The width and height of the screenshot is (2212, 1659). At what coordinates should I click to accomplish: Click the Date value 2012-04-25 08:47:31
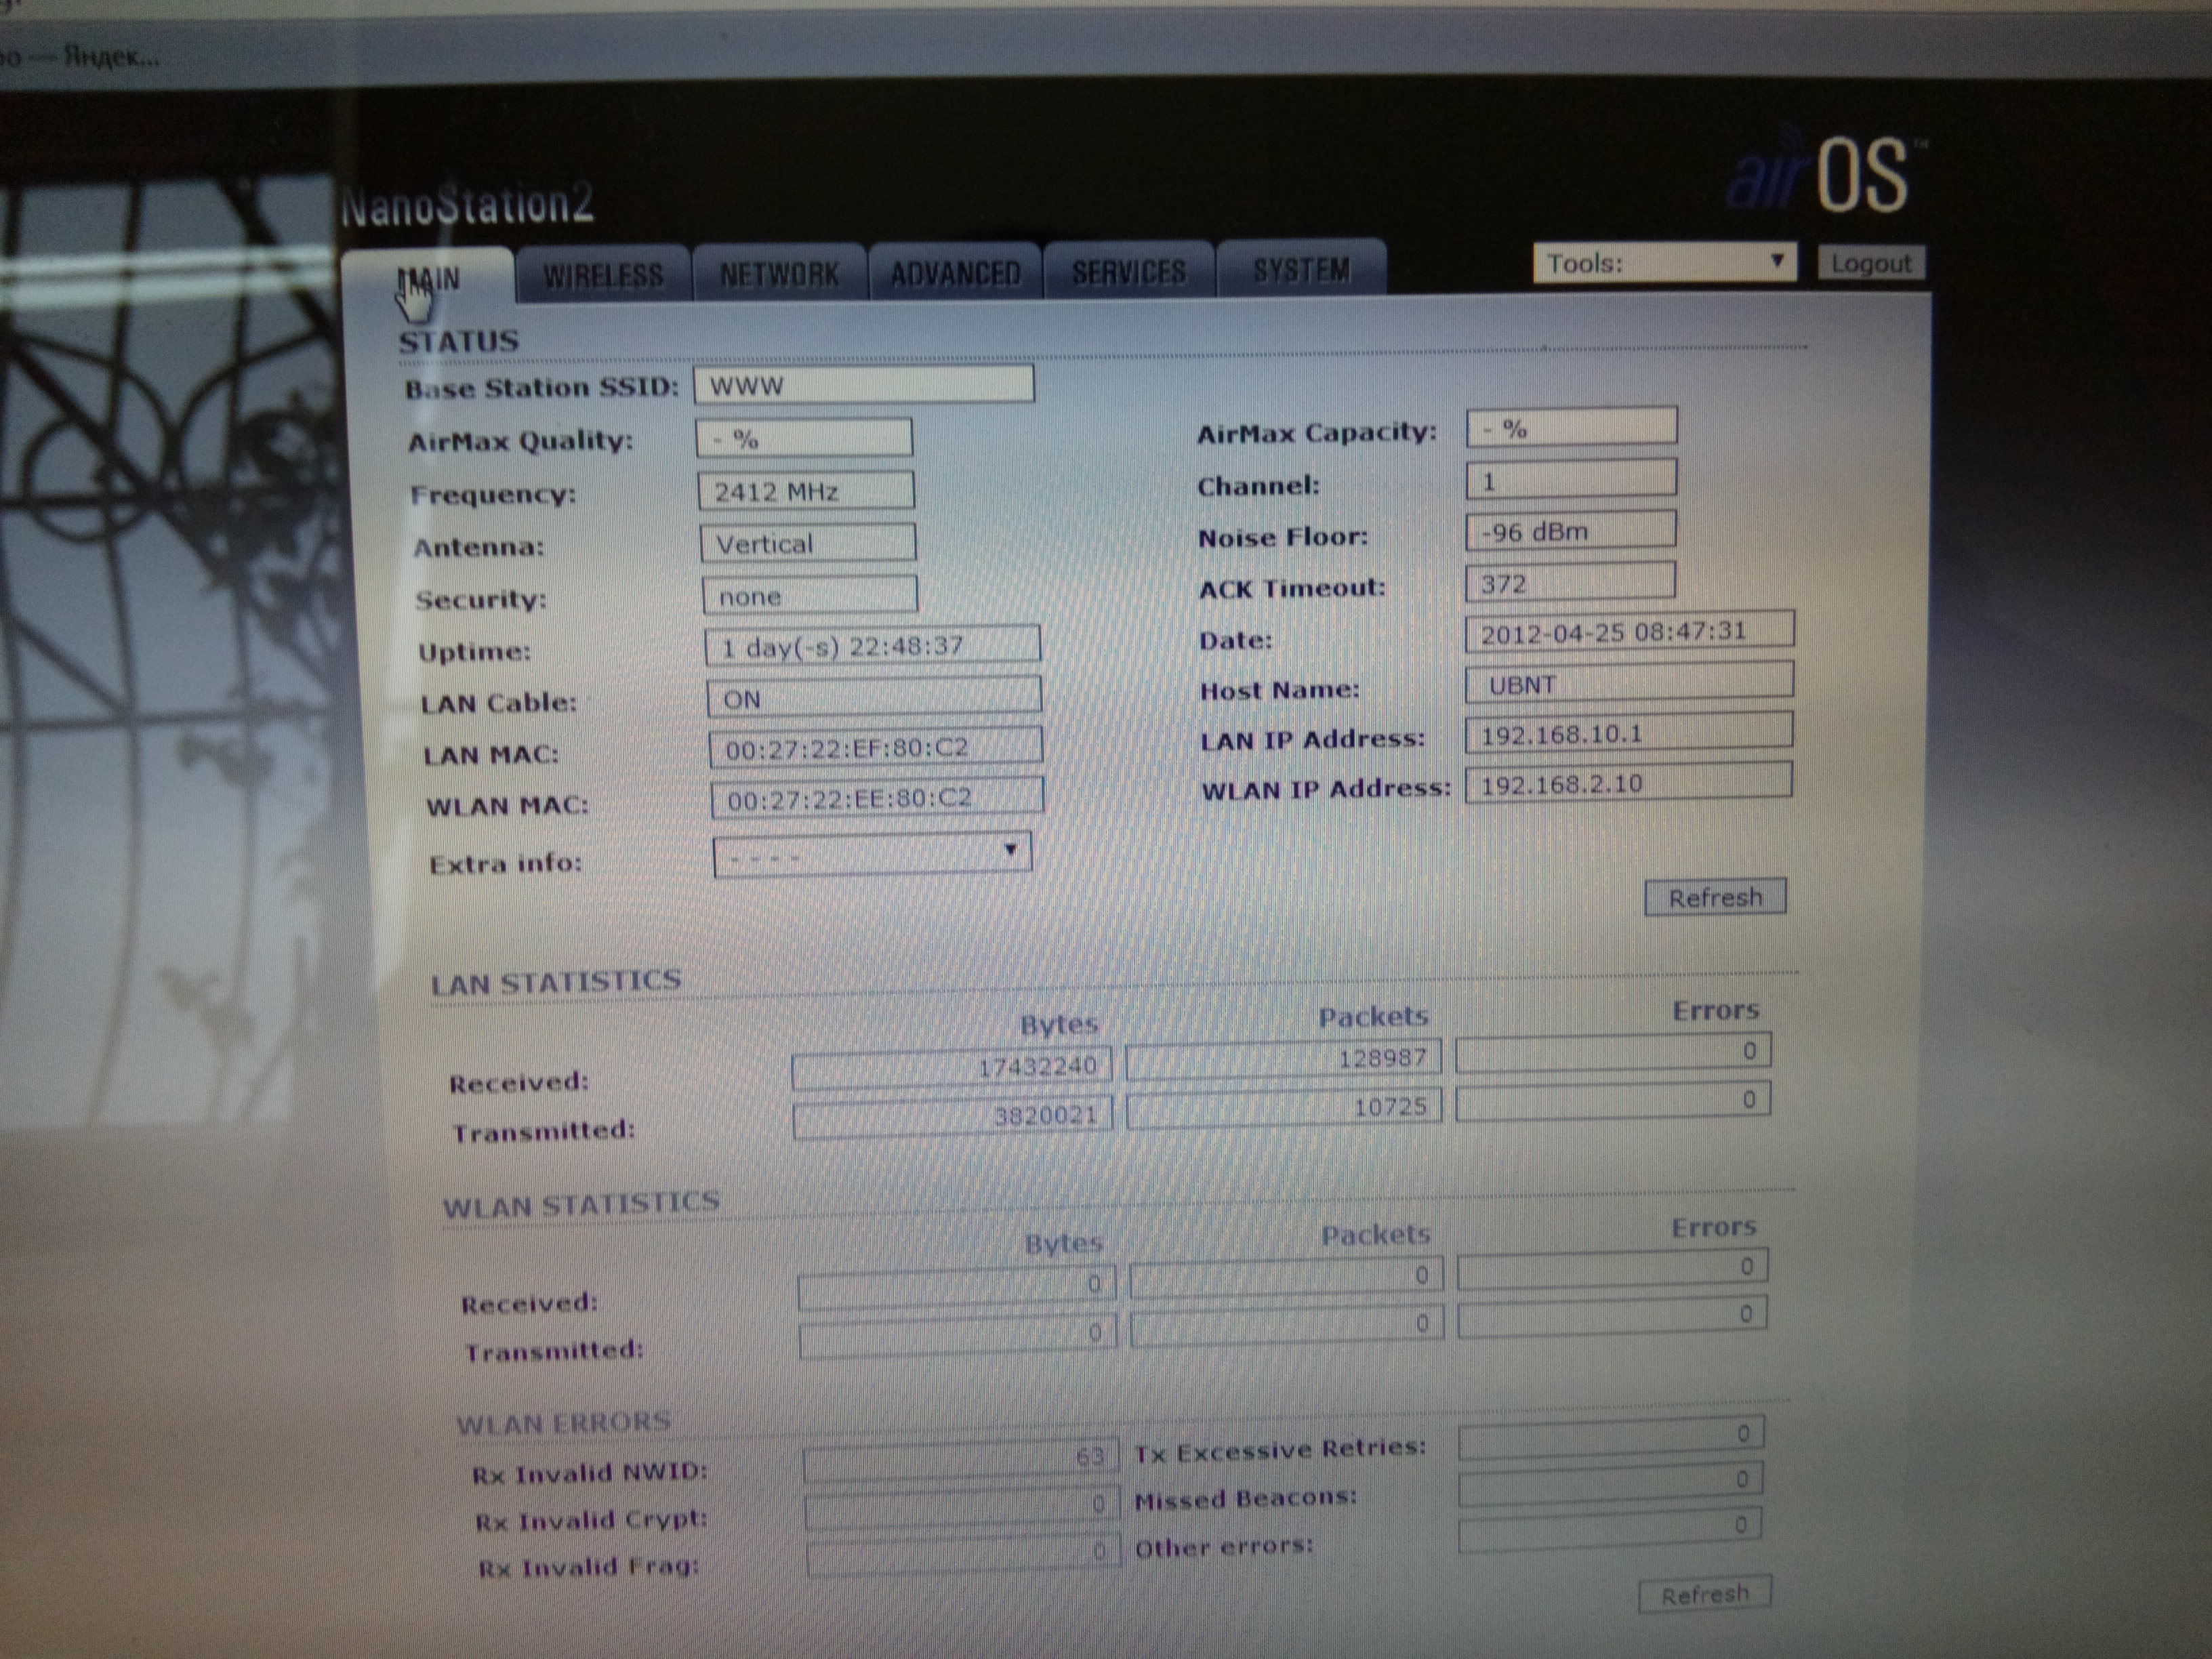tap(1629, 631)
